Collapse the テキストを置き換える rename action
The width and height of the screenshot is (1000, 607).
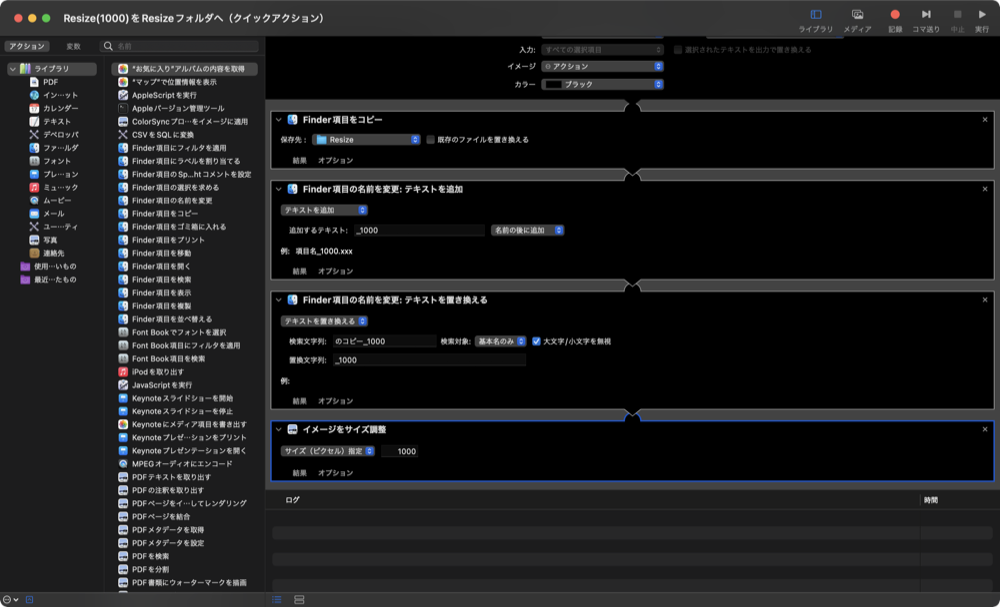[x=279, y=299]
